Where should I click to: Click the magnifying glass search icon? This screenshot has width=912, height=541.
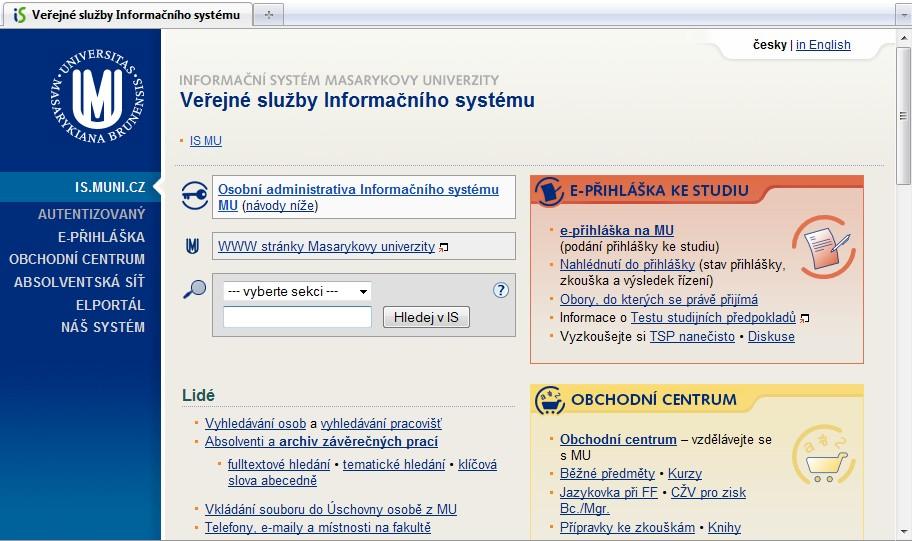point(194,289)
